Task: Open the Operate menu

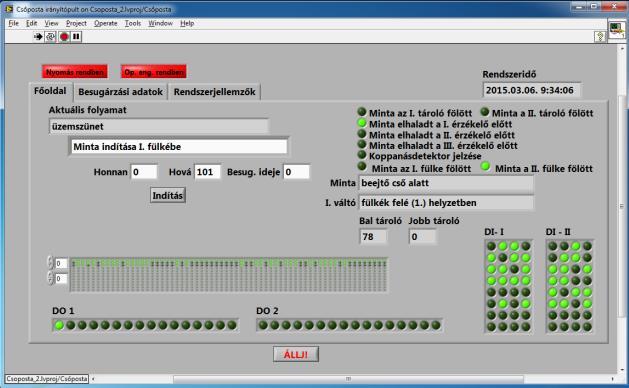Action: point(106,23)
